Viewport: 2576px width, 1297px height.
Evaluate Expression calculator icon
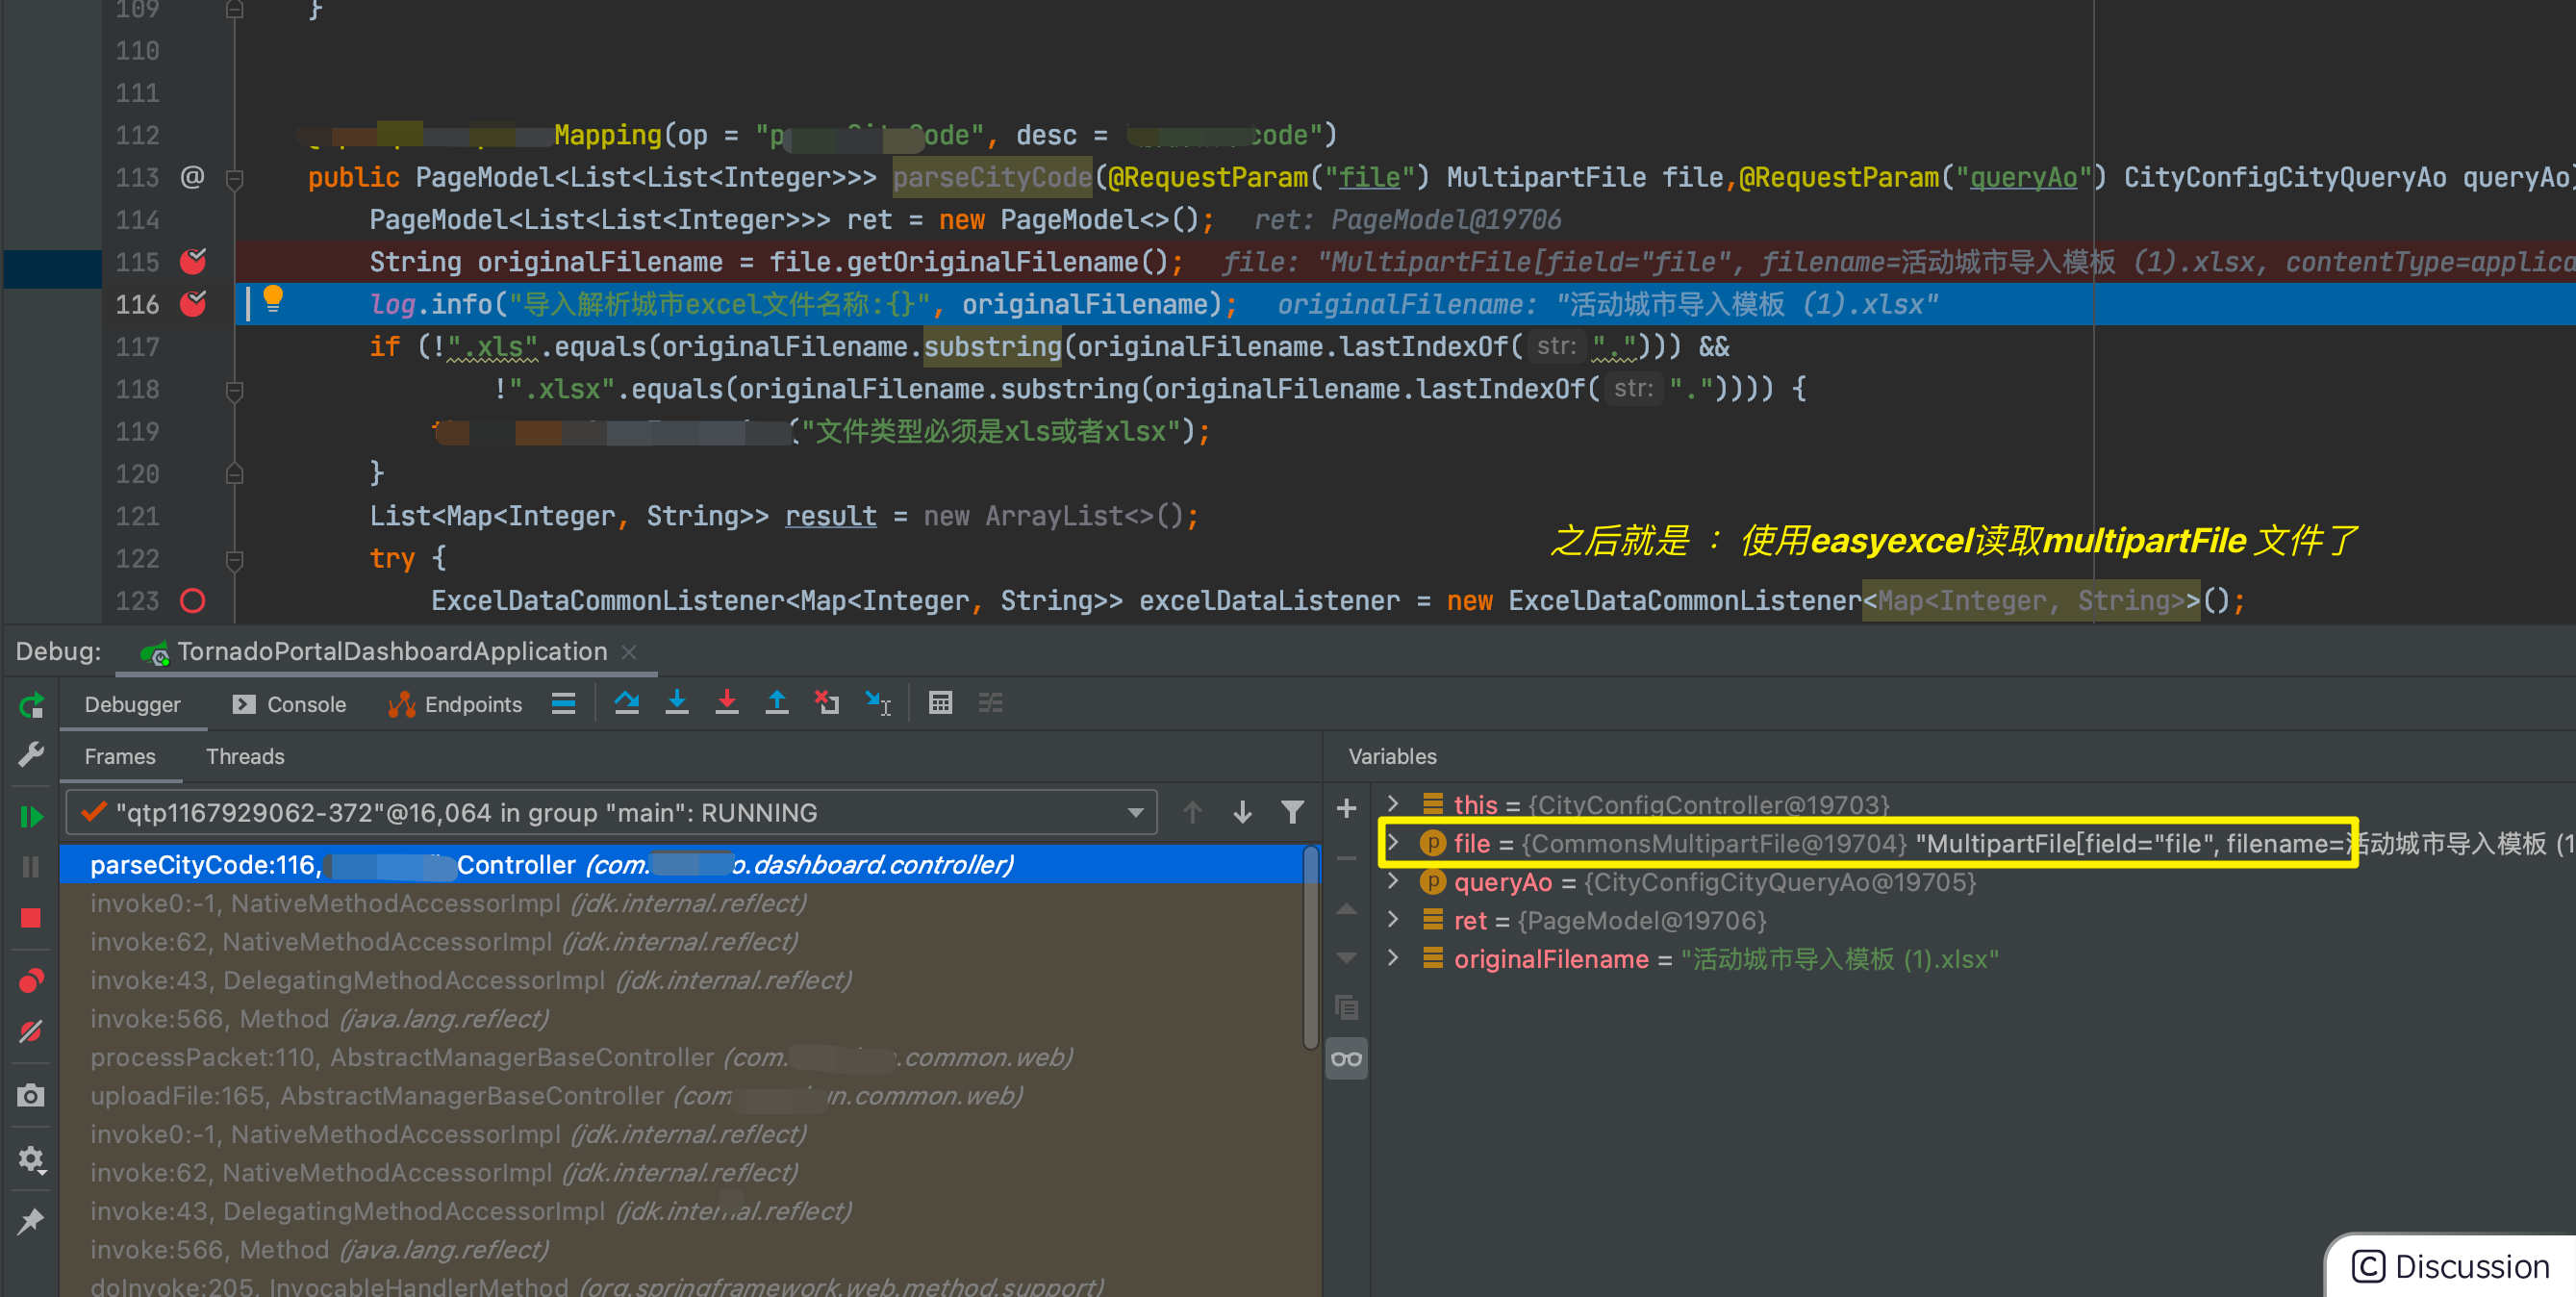click(940, 704)
